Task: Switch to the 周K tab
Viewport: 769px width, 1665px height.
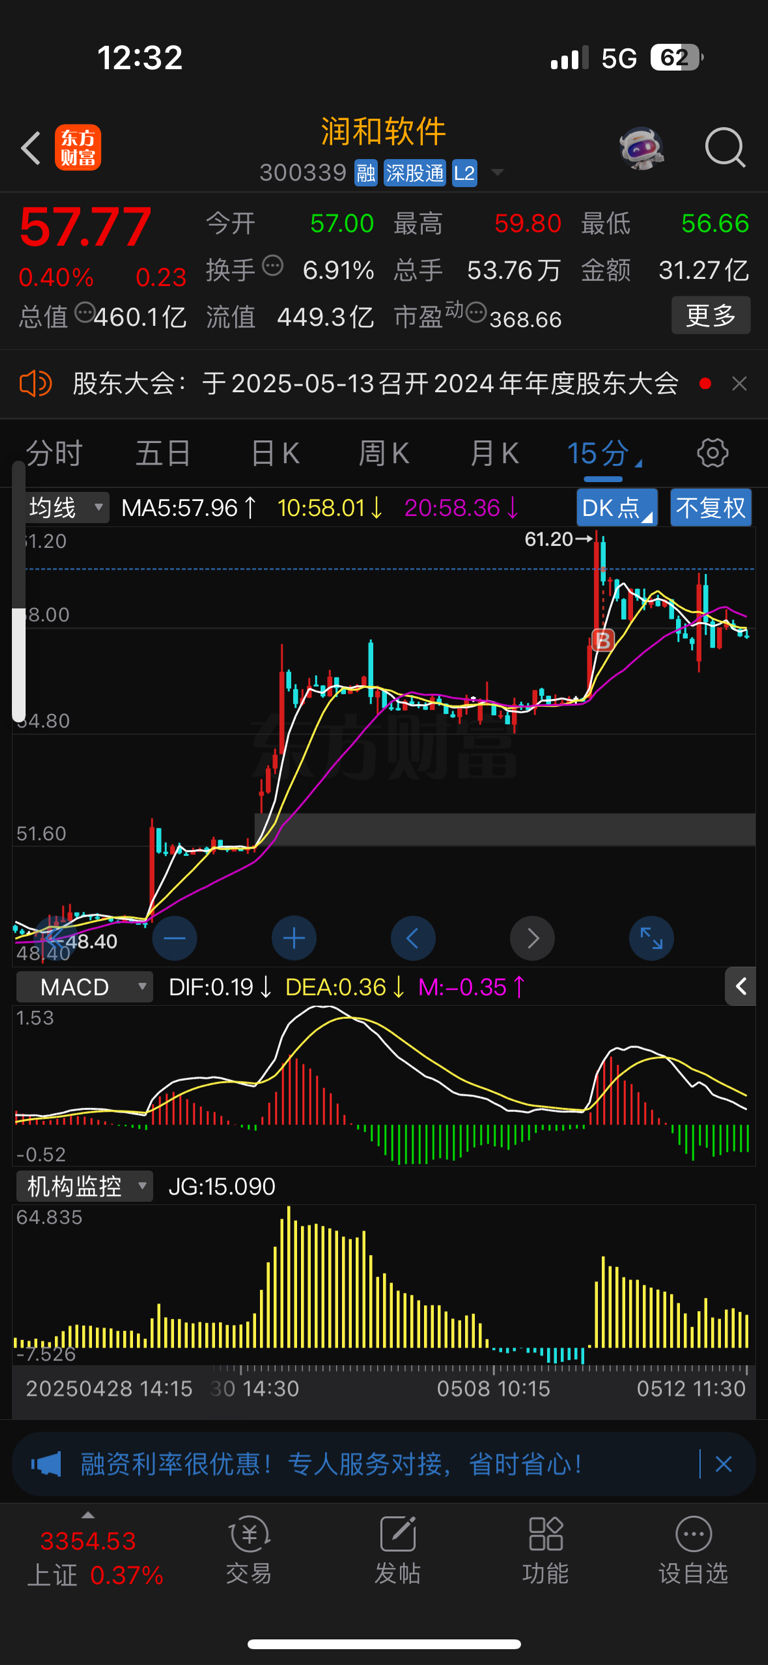Action: (x=384, y=454)
